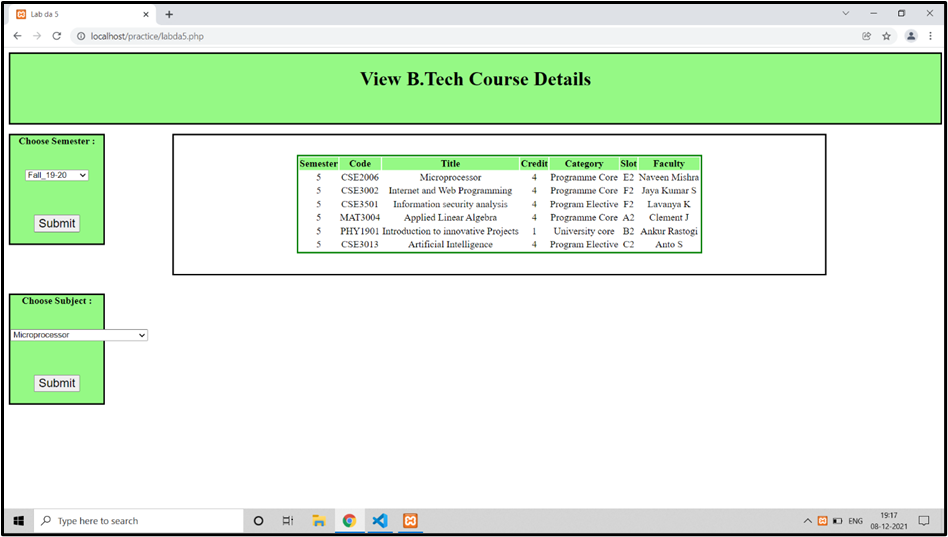The height and width of the screenshot is (537, 948).
Task: Open the Chrome profile icon
Action: point(911,36)
